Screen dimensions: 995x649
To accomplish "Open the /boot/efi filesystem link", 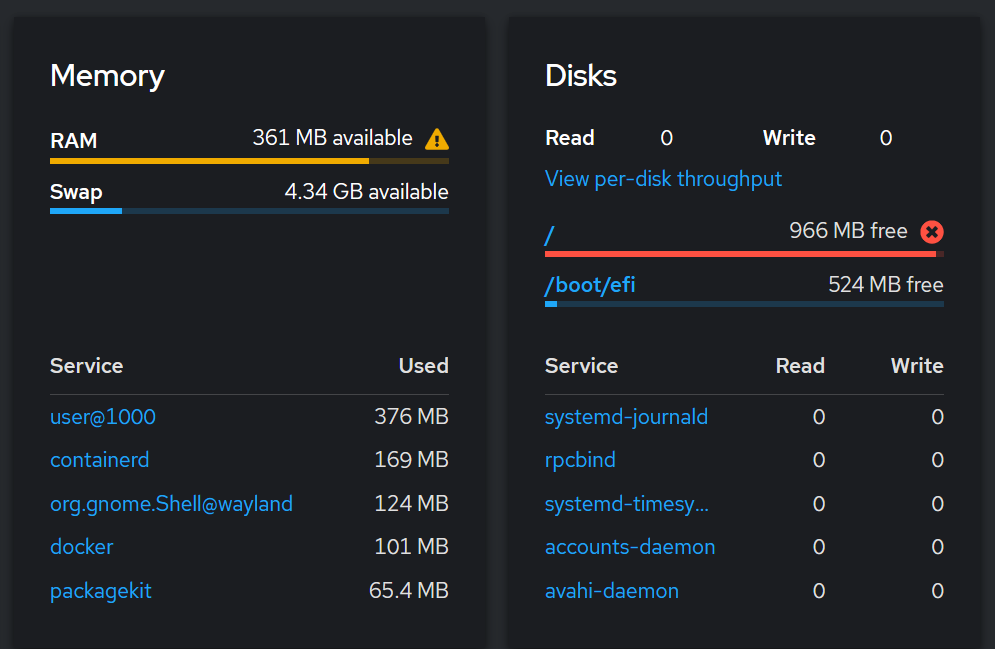I will point(590,285).
